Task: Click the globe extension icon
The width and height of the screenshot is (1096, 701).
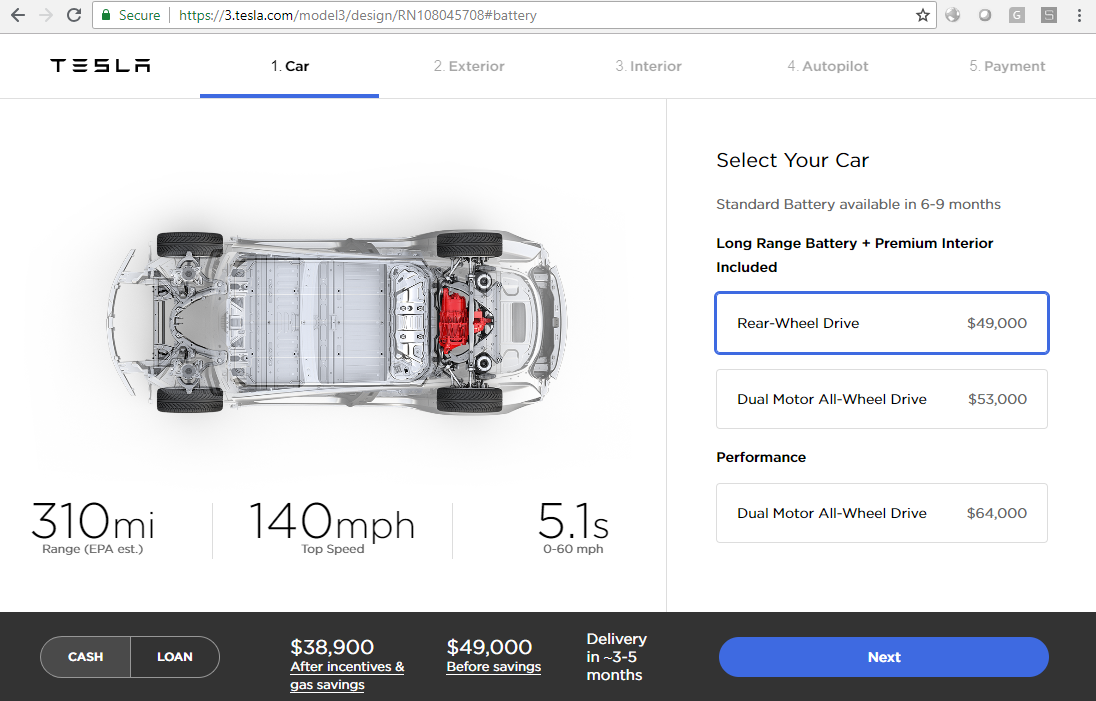Action: pos(953,15)
